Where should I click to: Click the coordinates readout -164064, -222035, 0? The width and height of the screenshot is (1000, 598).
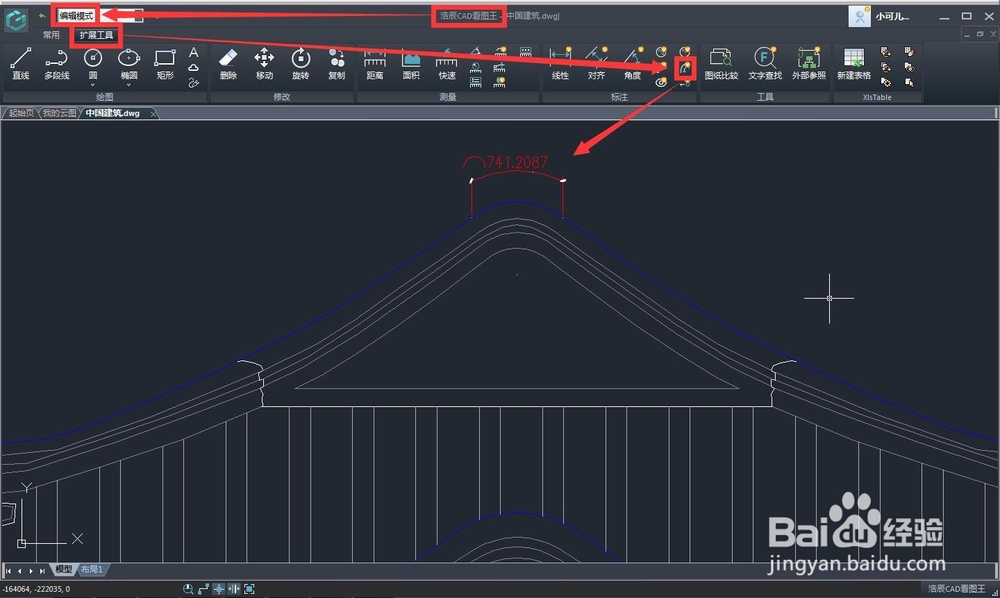[36, 589]
